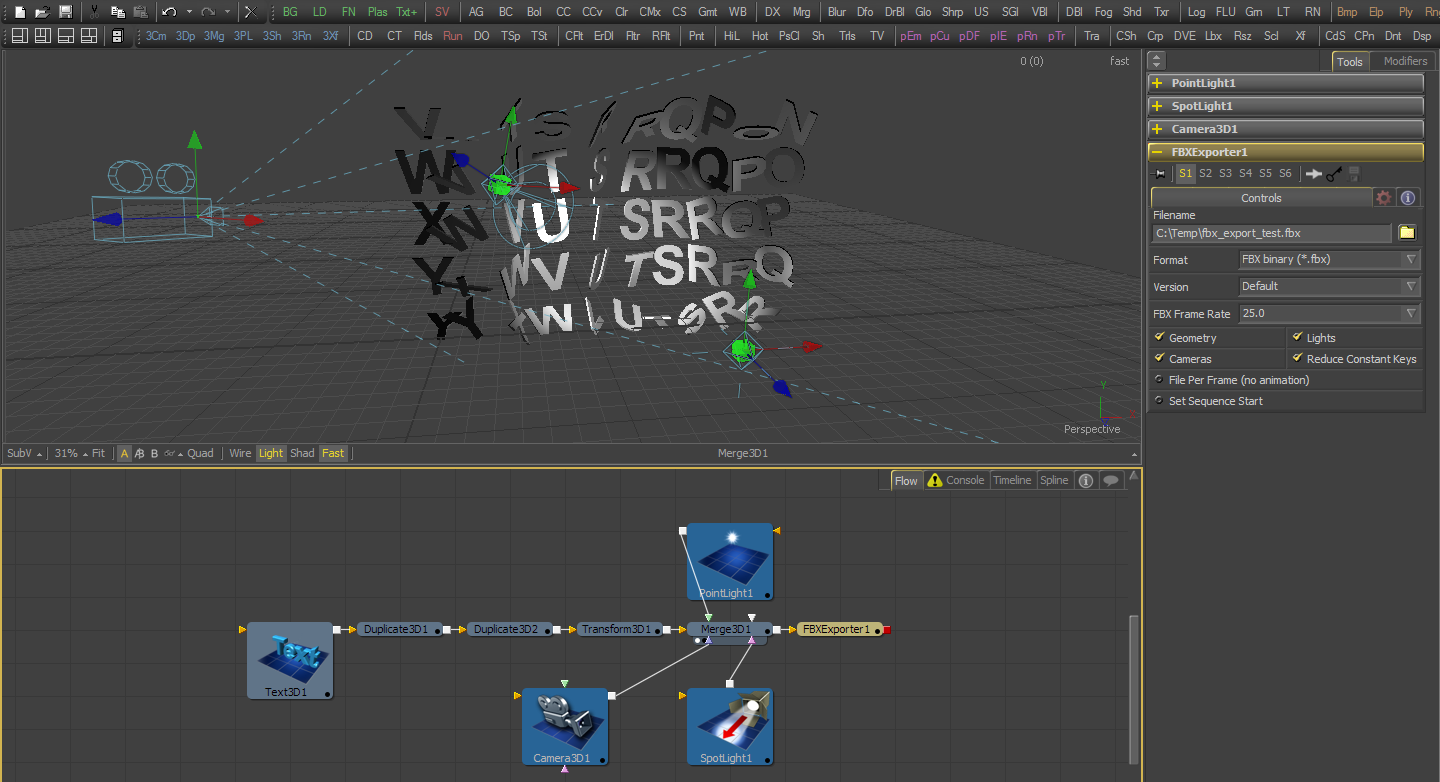
Task: Open the Console tab
Action: 956,480
